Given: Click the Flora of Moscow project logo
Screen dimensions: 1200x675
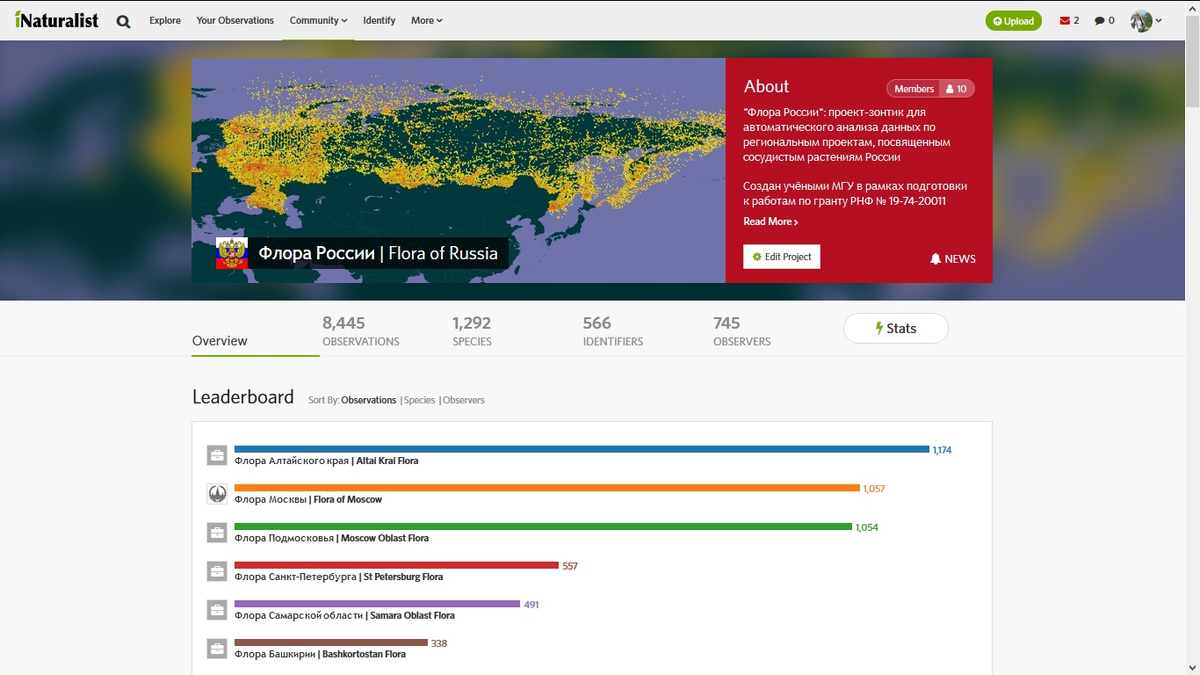Looking at the screenshot, I should point(217,493).
